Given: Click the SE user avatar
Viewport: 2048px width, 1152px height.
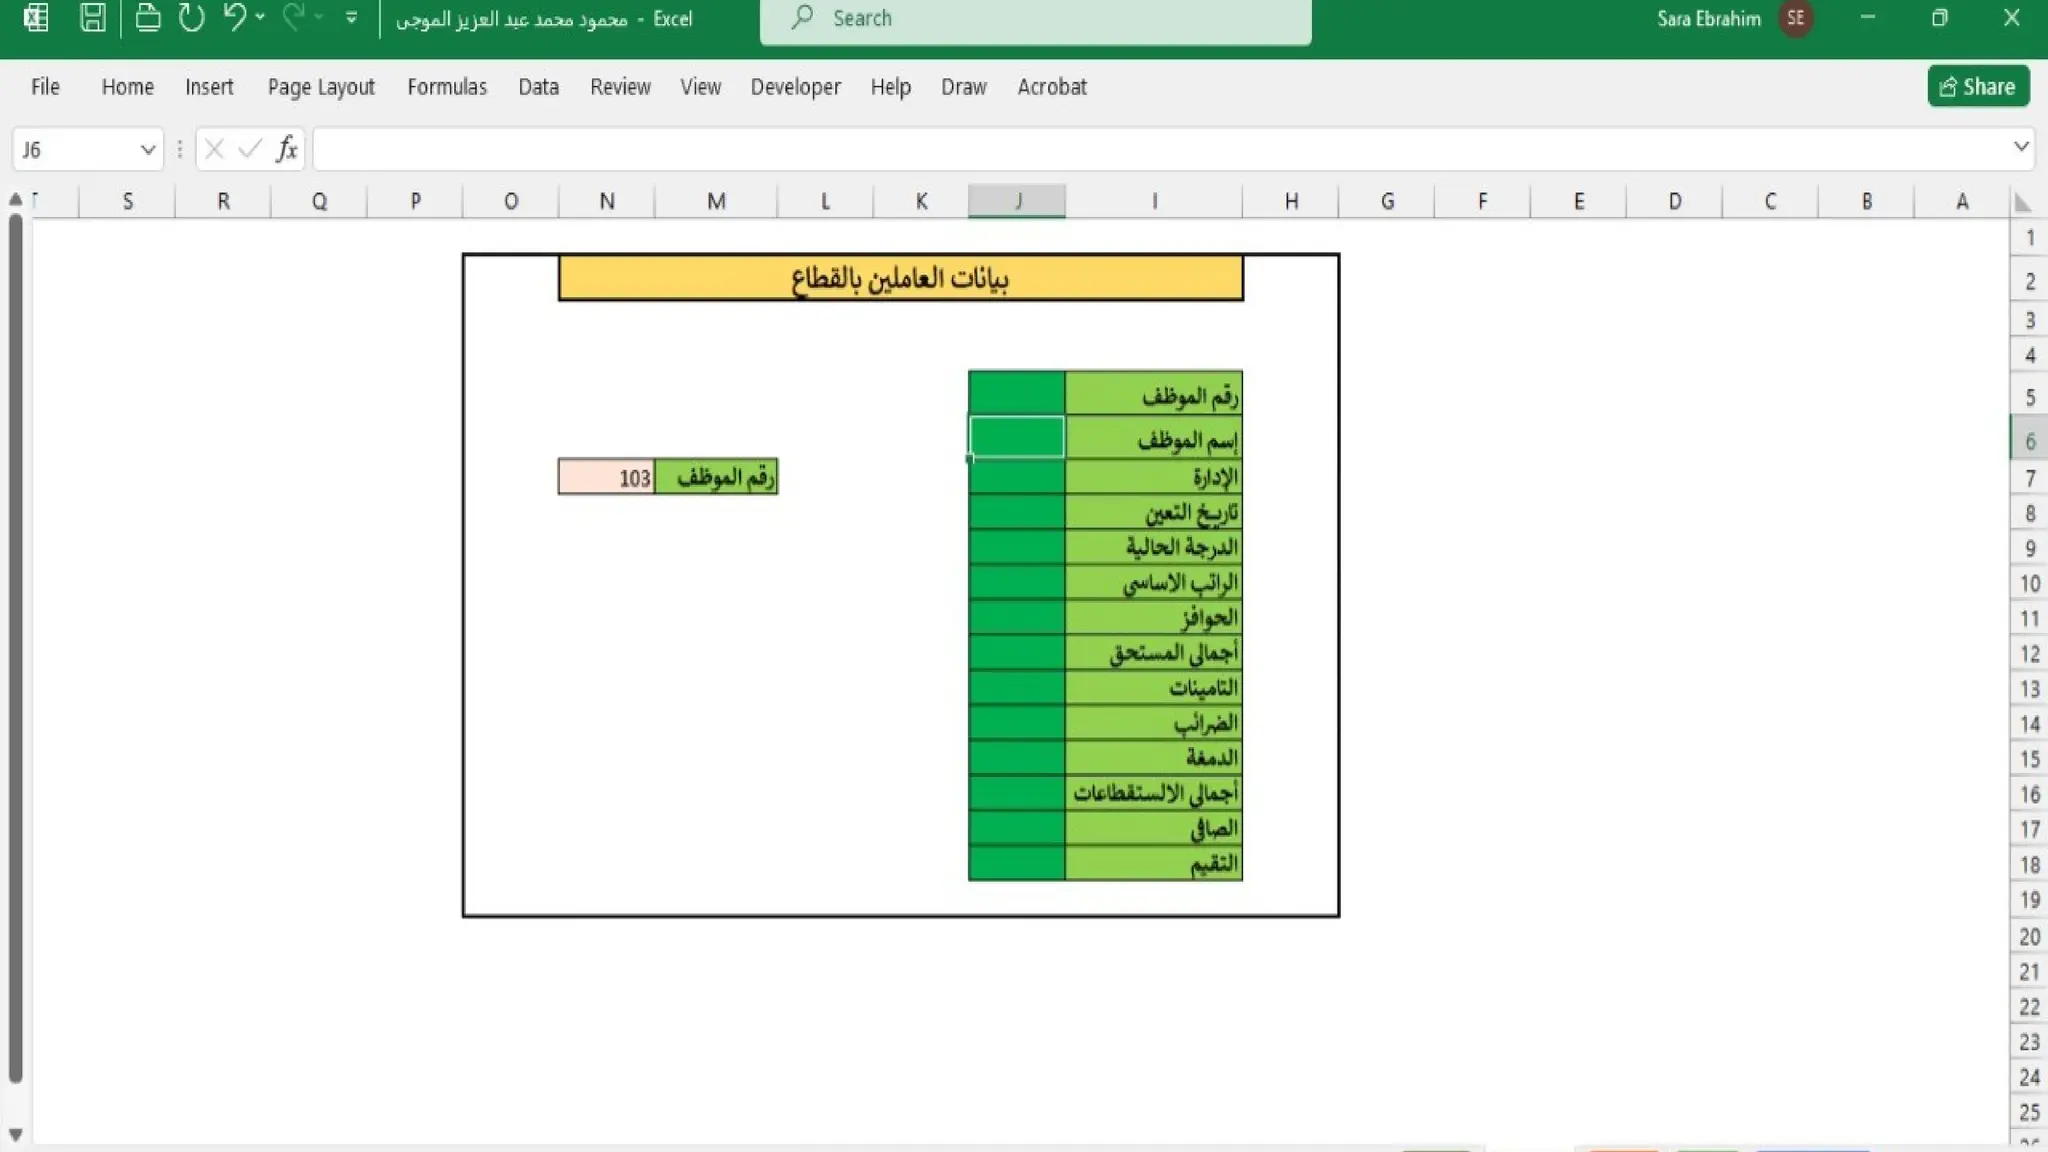Looking at the screenshot, I should [x=1795, y=18].
